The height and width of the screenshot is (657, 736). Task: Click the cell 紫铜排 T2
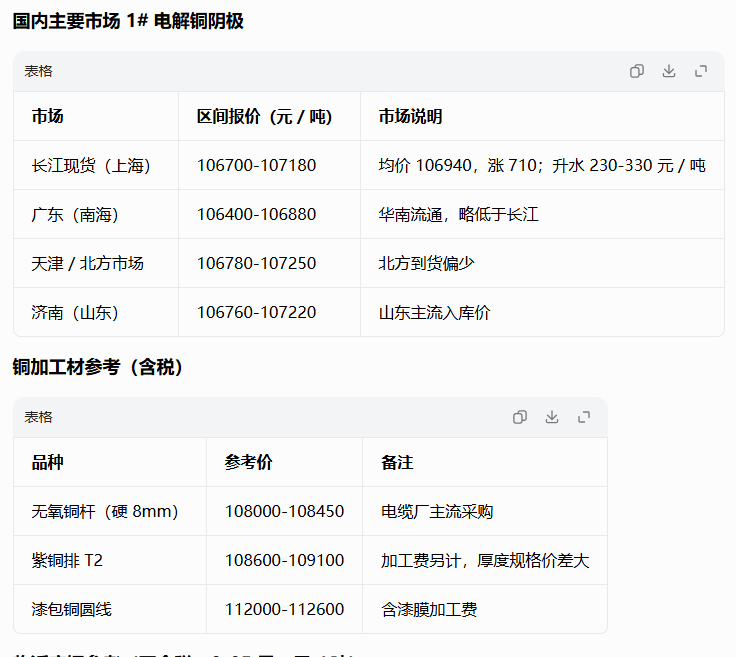67,560
